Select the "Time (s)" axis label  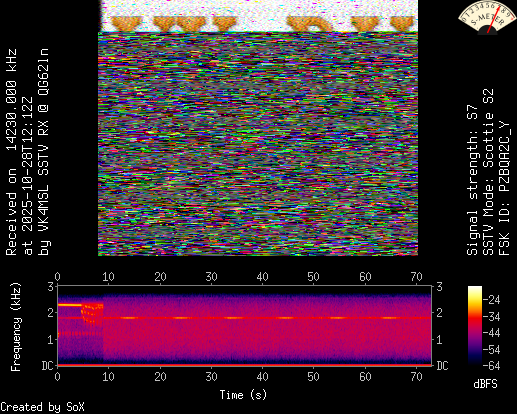point(243,395)
